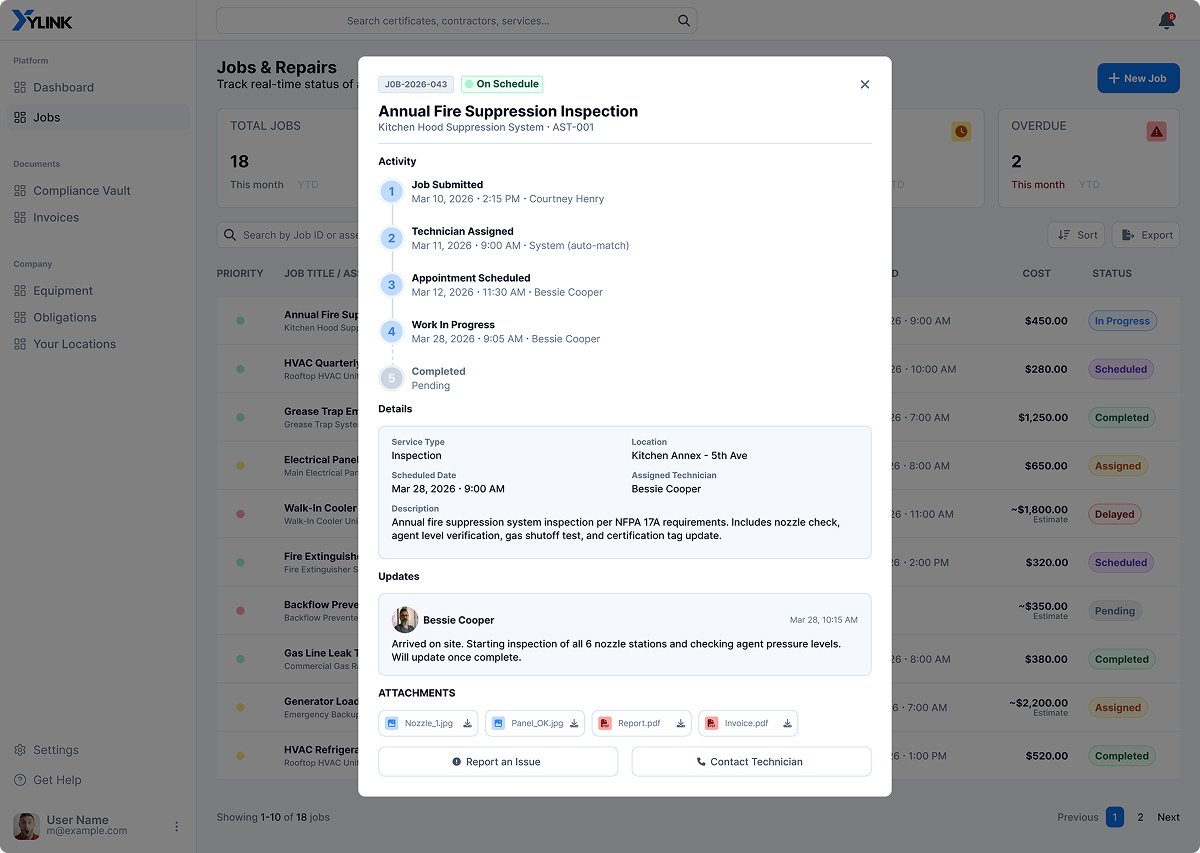1200x853 pixels.
Task: Click the Report an Issue button
Action: click(498, 762)
